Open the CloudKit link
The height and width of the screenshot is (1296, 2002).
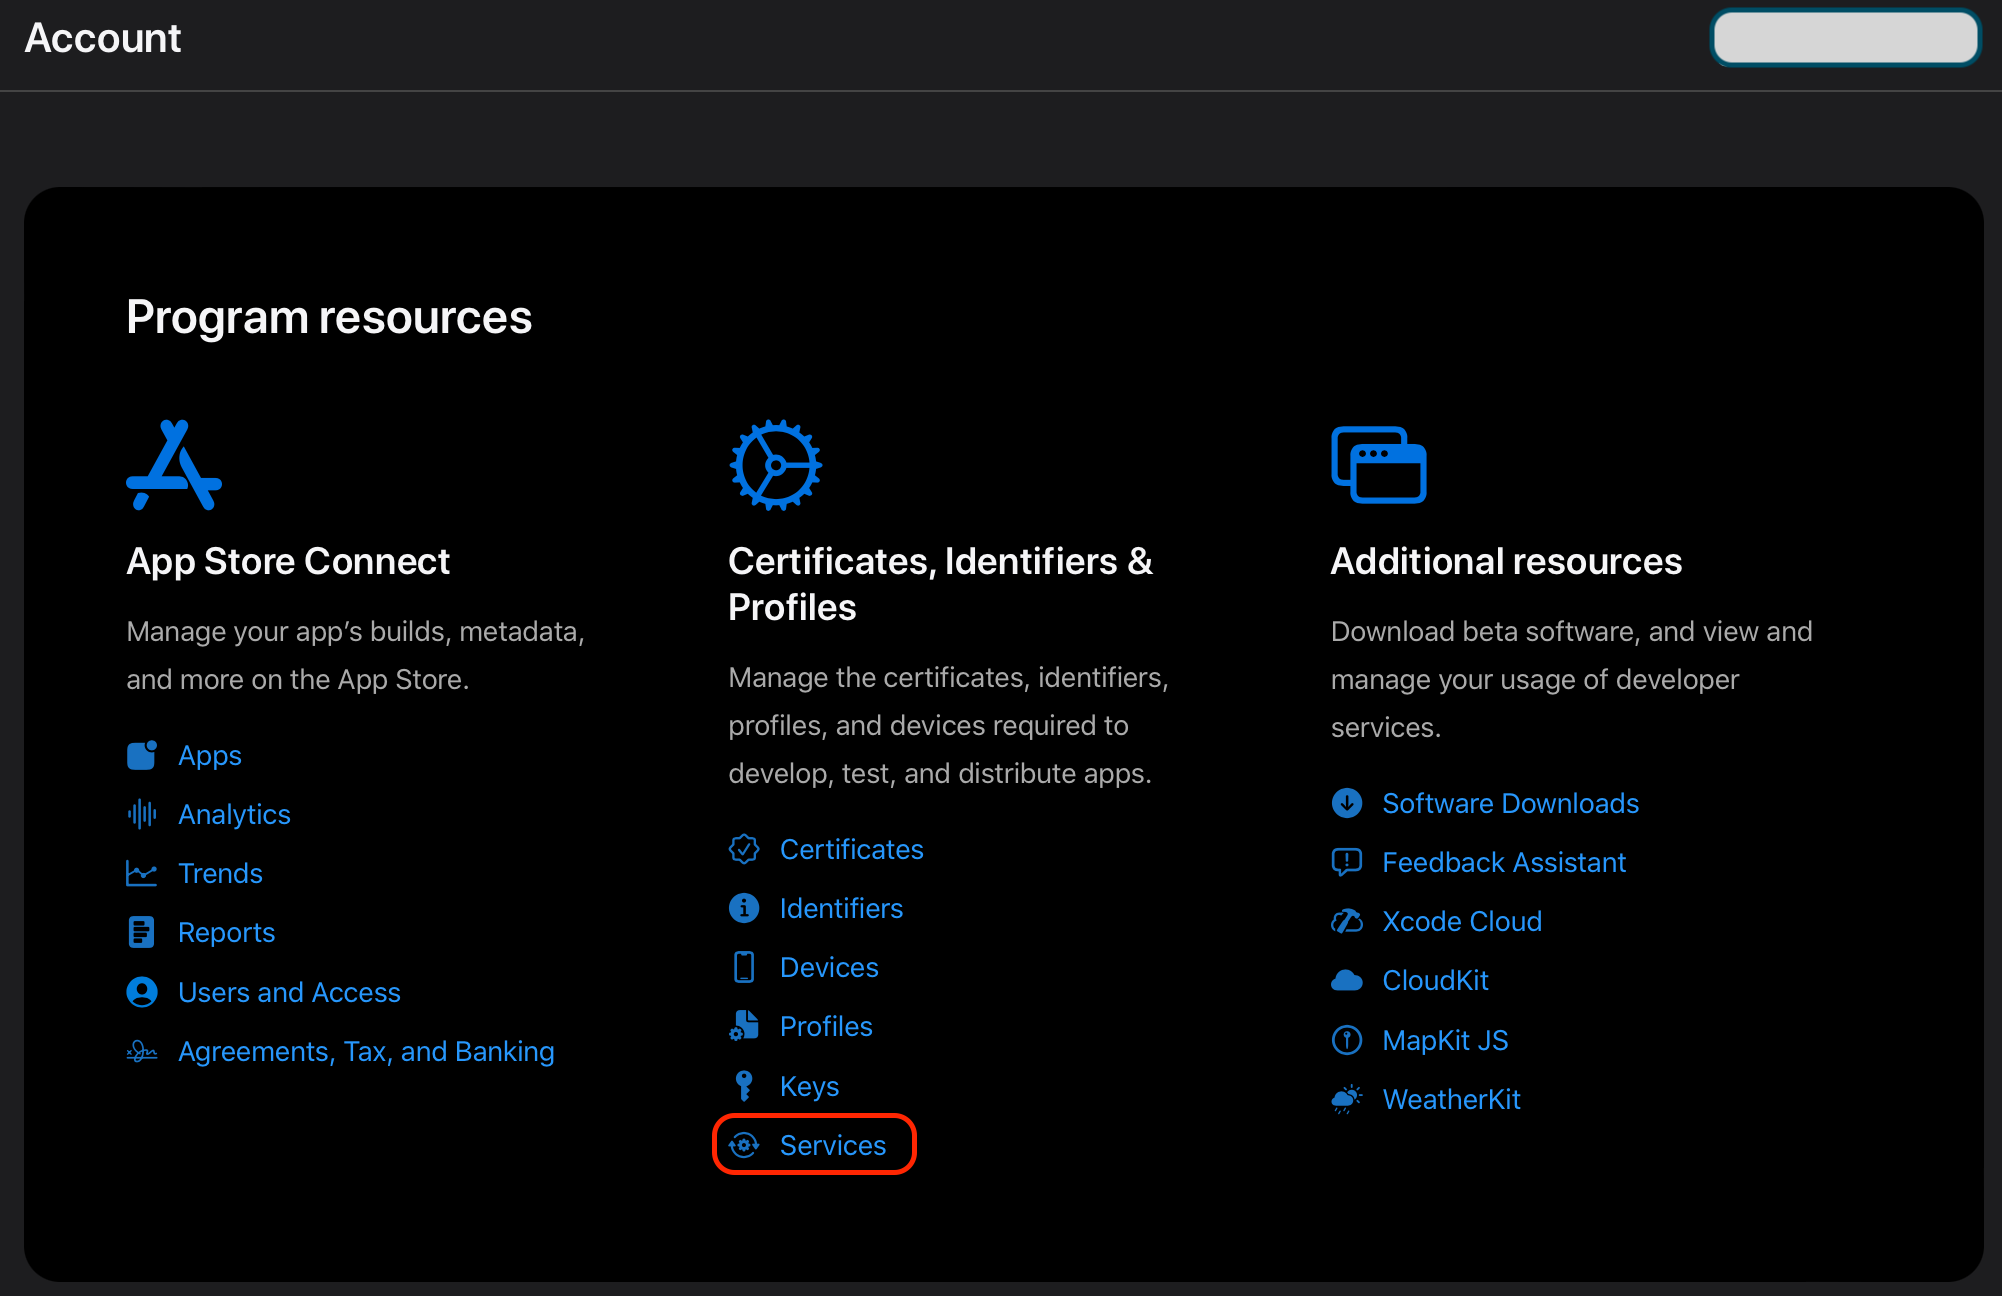tap(1435, 980)
